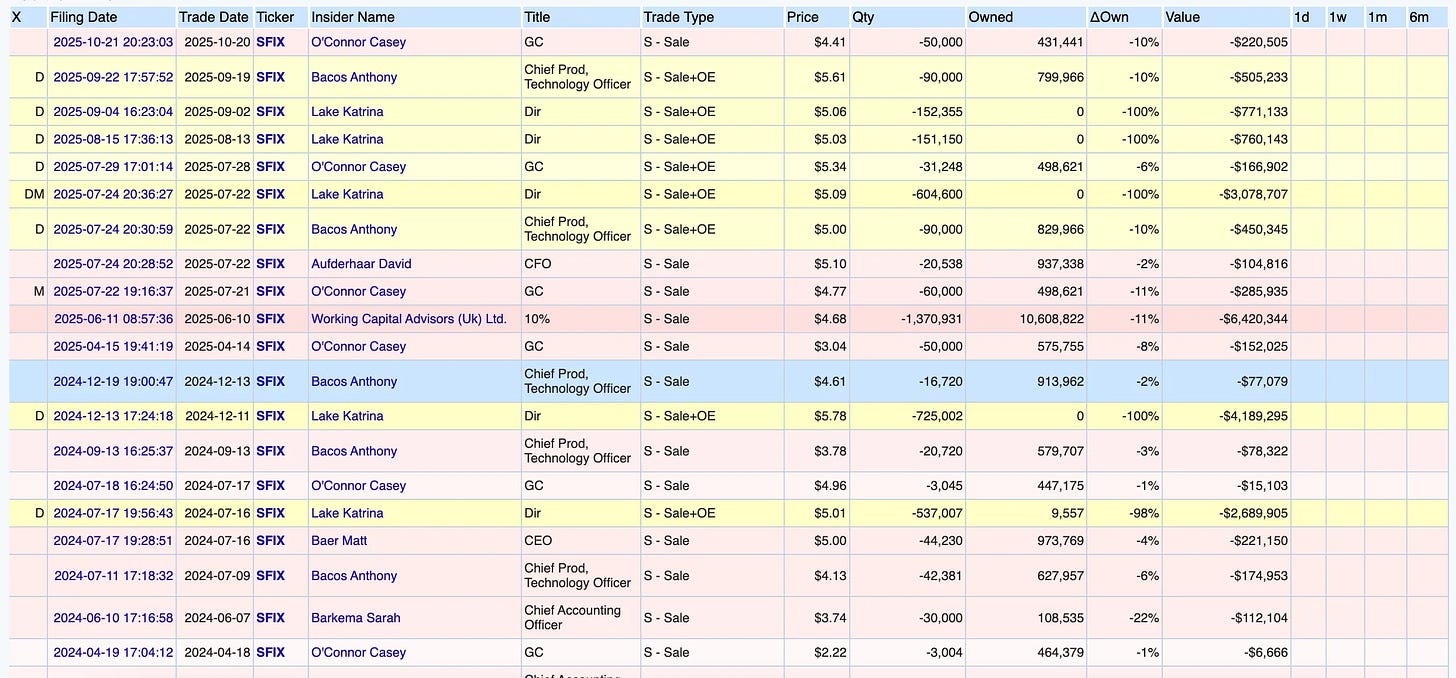The width and height of the screenshot is (1456, 678).
Task: Open Aufderhaar David insider page
Action: point(361,264)
